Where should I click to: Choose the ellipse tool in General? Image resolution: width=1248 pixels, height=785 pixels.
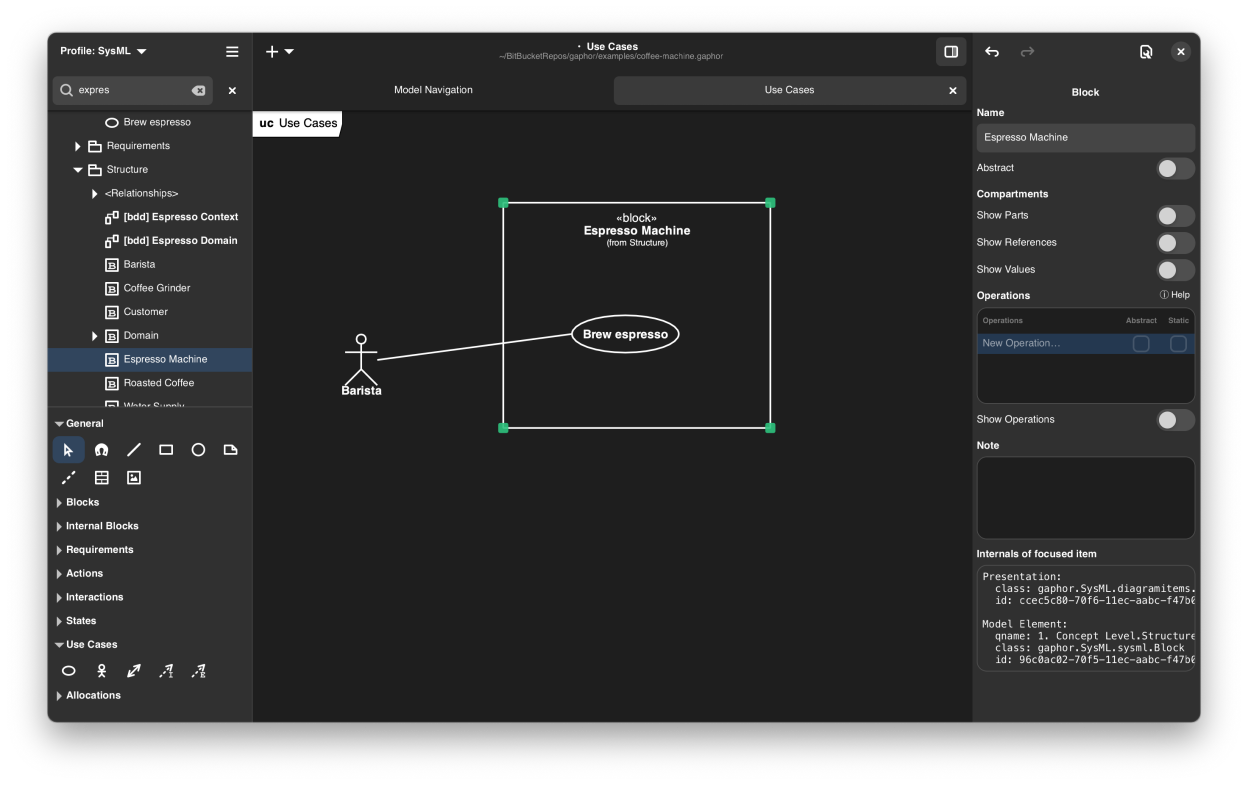click(x=198, y=450)
